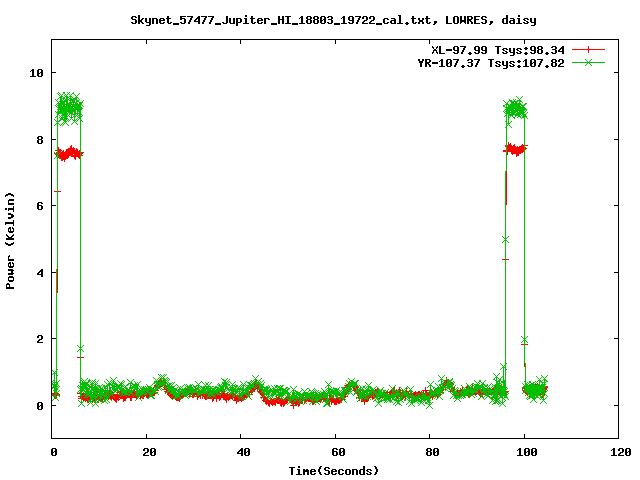Viewport: 640px width, 480px height.
Task: Click the x-axis tick label 100
Action: point(527,452)
